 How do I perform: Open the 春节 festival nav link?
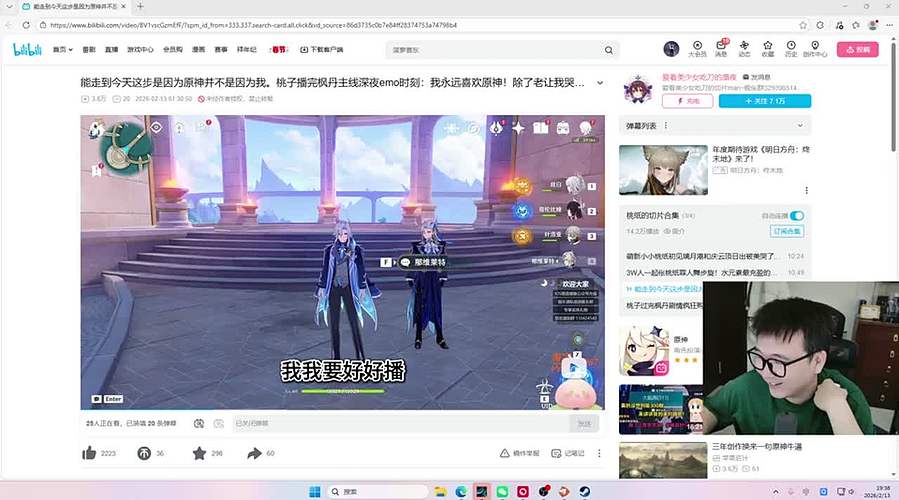pyautogui.click(x=278, y=50)
